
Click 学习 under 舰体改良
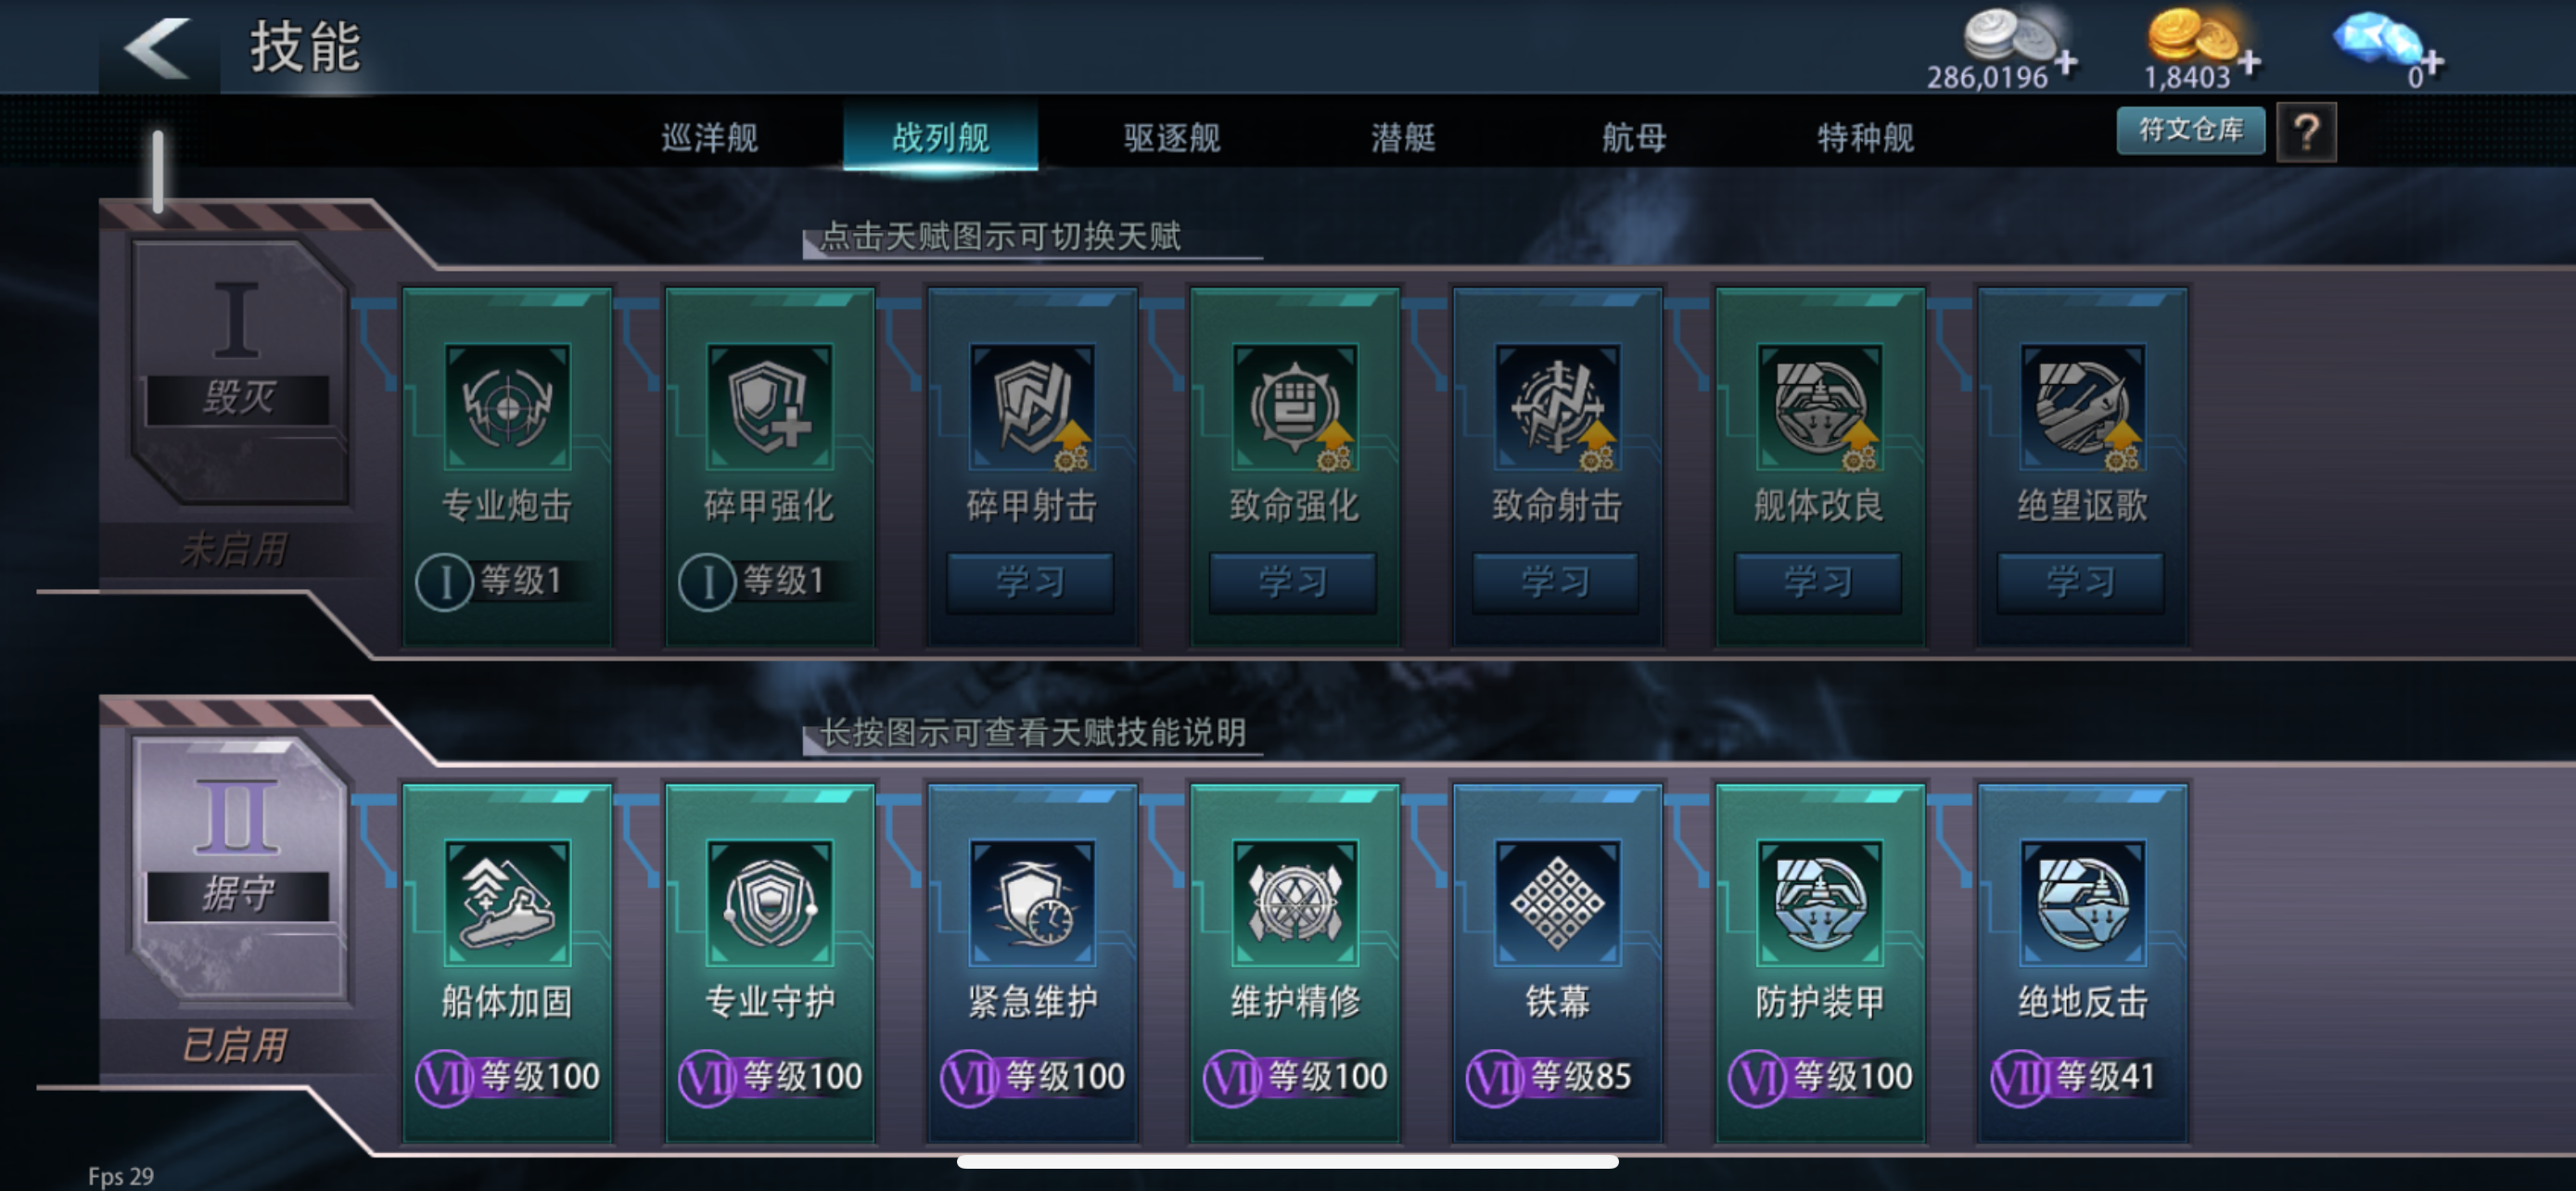click(x=1818, y=582)
